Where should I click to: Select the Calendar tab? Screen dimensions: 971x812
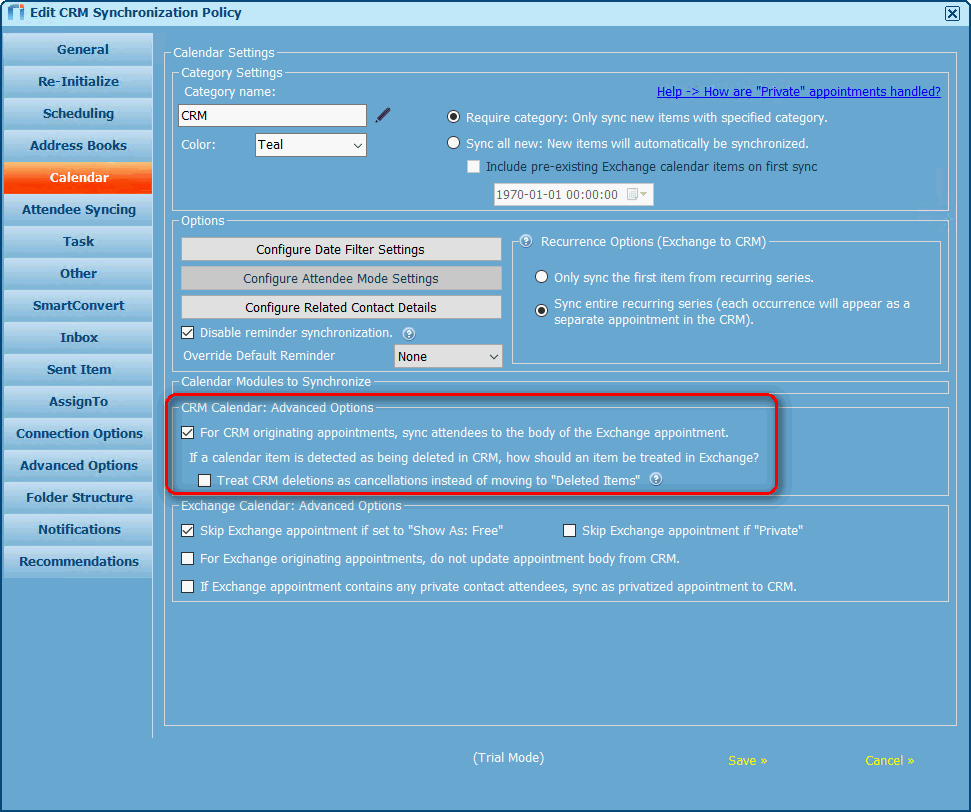pyautogui.click(x=78, y=178)
